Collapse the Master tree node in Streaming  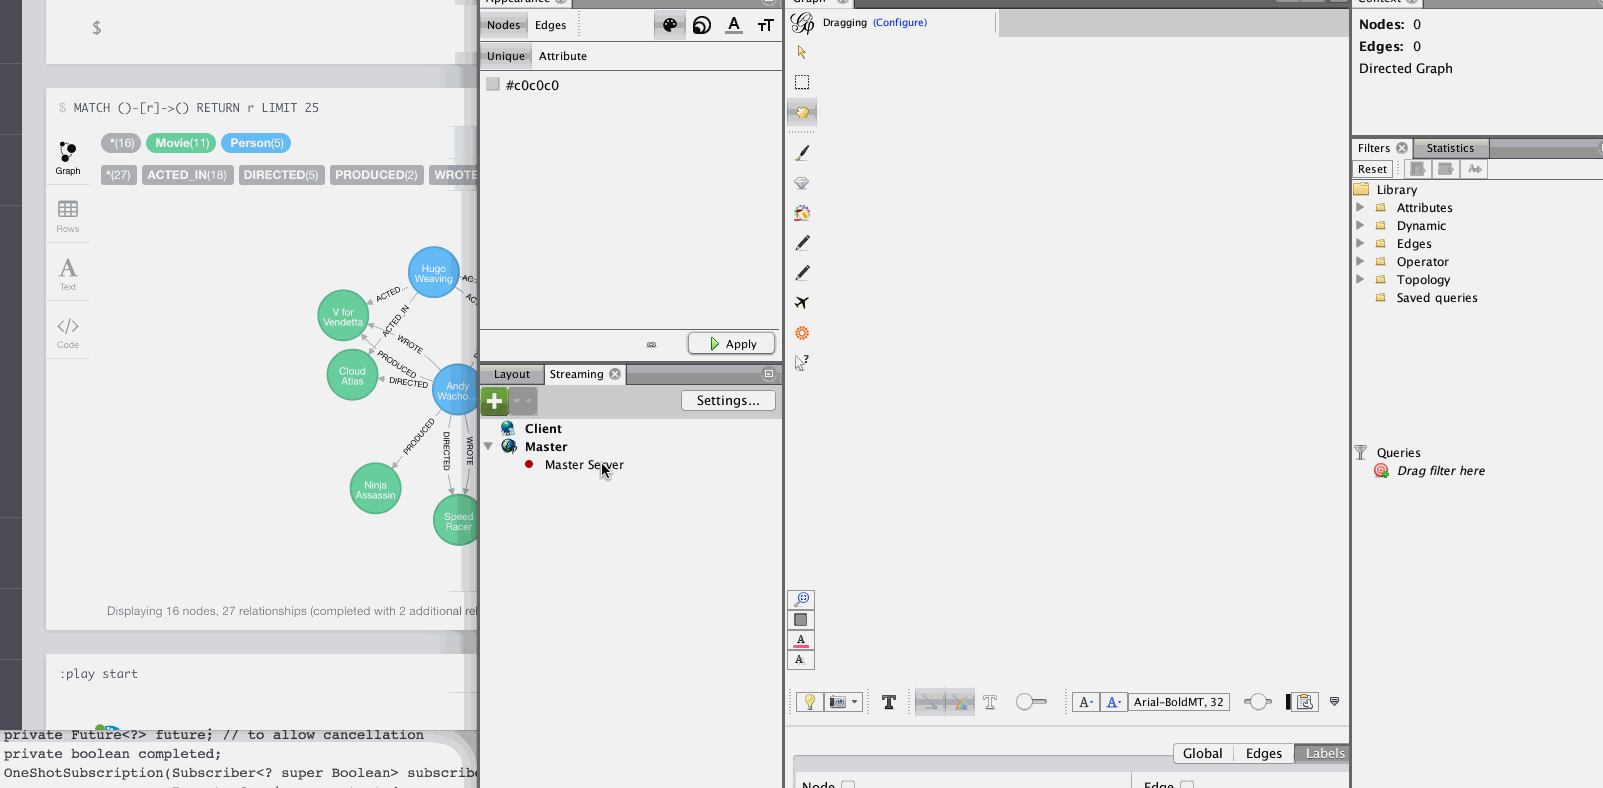[x=488, y=447]
